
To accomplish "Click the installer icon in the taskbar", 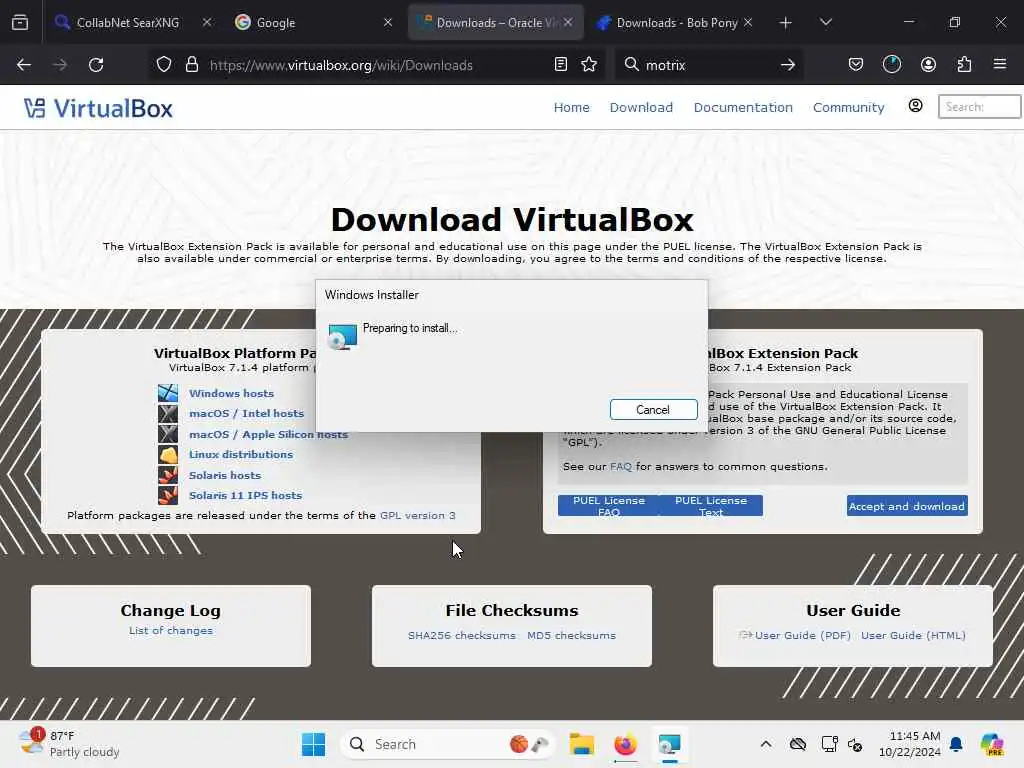I will 669,744.
